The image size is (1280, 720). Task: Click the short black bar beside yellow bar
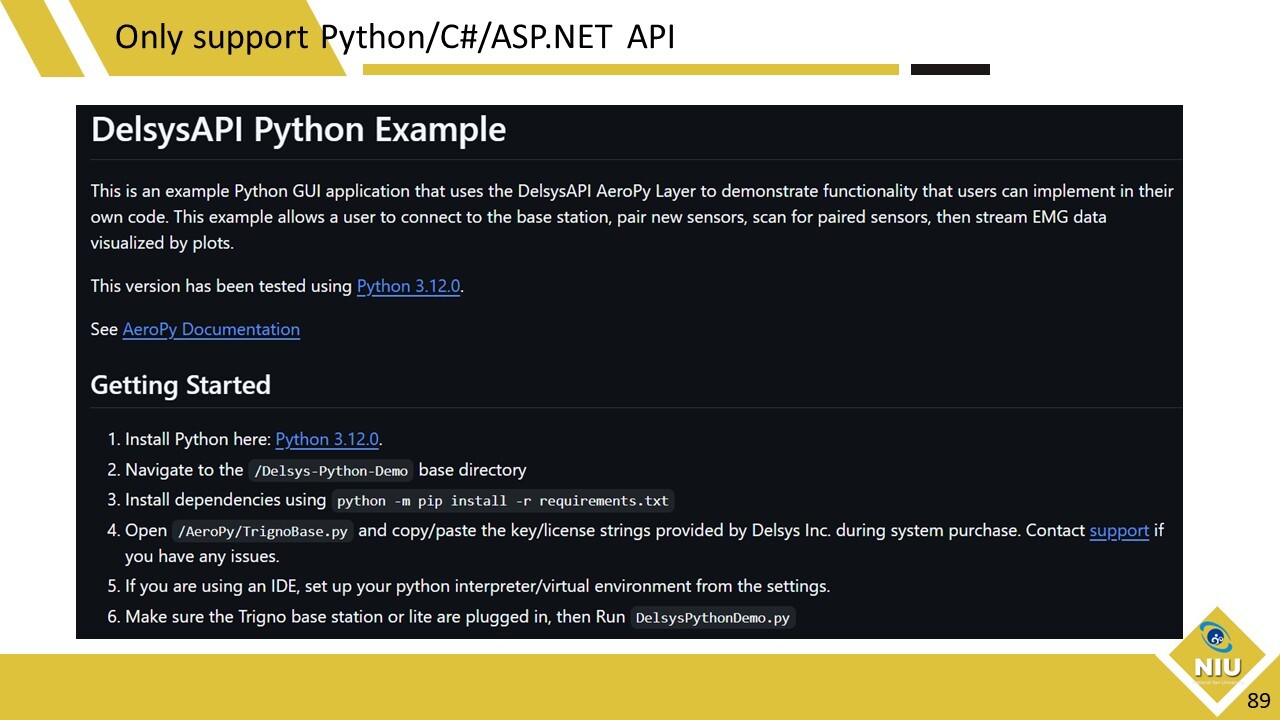(x=950, y=70)
